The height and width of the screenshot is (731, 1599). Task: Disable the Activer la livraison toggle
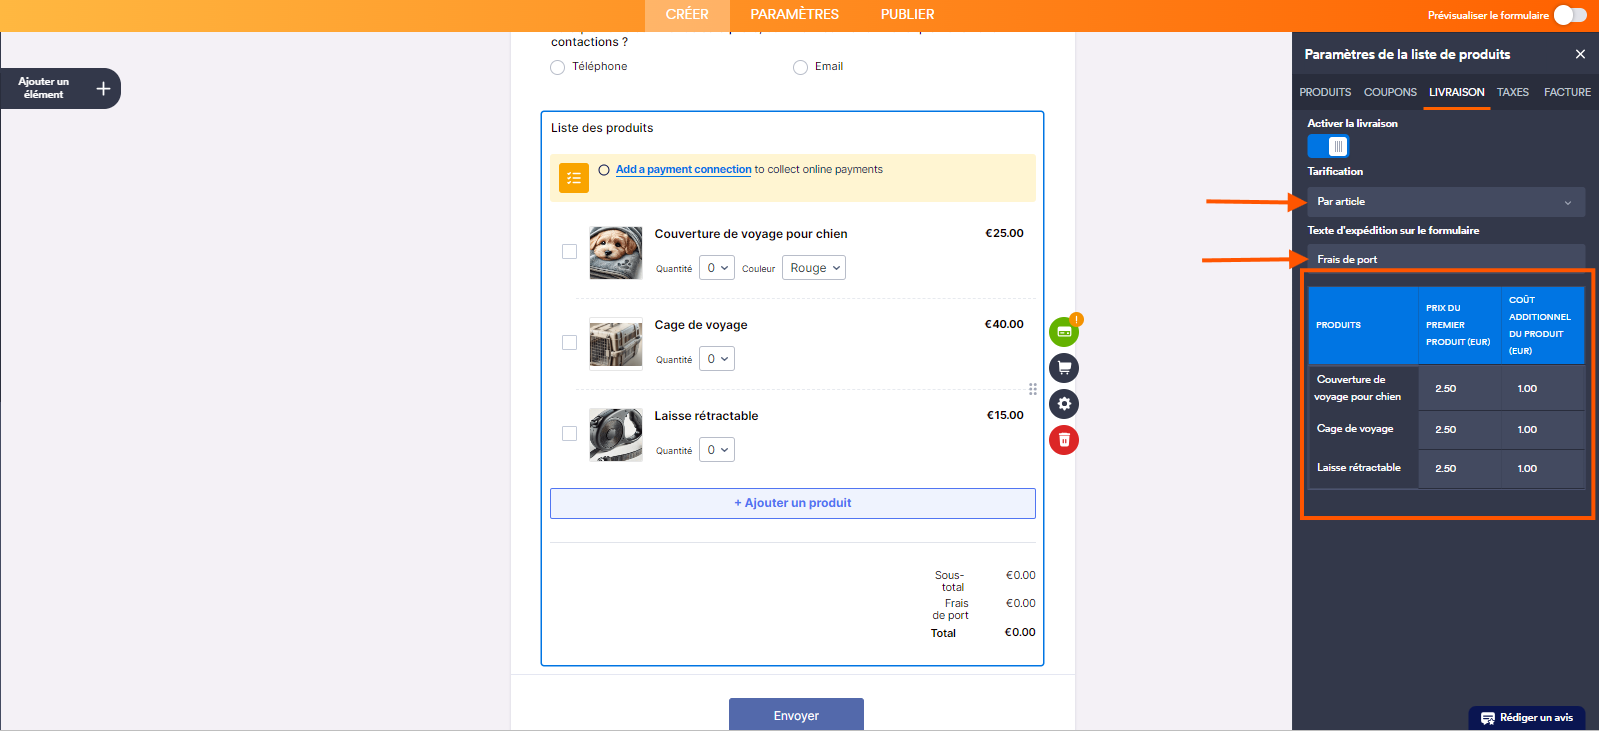[x=1329, y=146]
